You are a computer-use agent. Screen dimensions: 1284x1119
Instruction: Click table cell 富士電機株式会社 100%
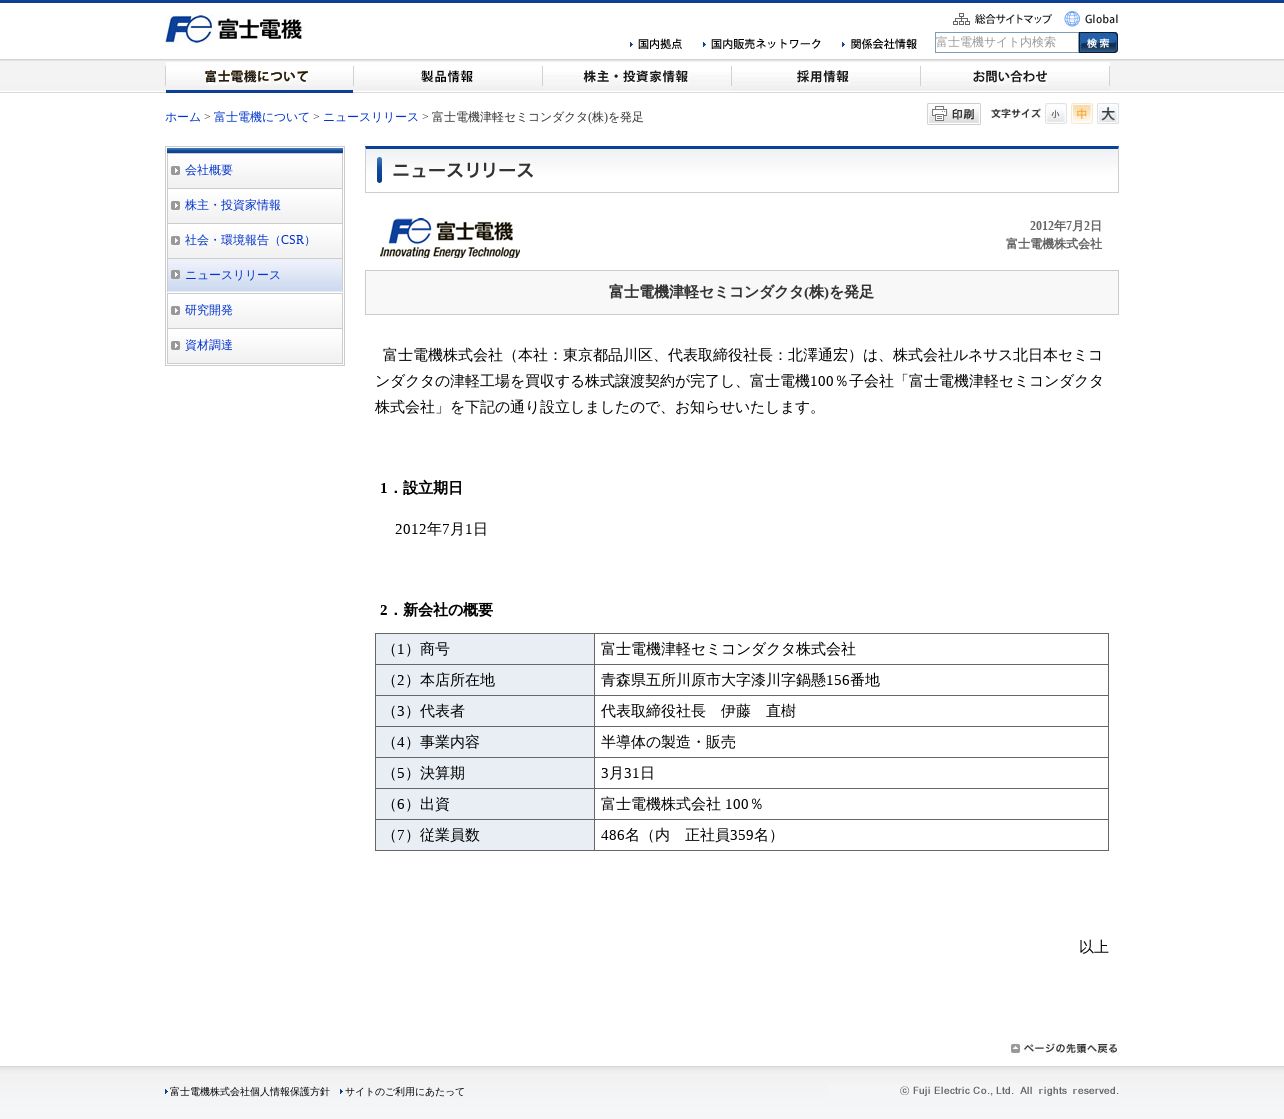coord(851,804)
